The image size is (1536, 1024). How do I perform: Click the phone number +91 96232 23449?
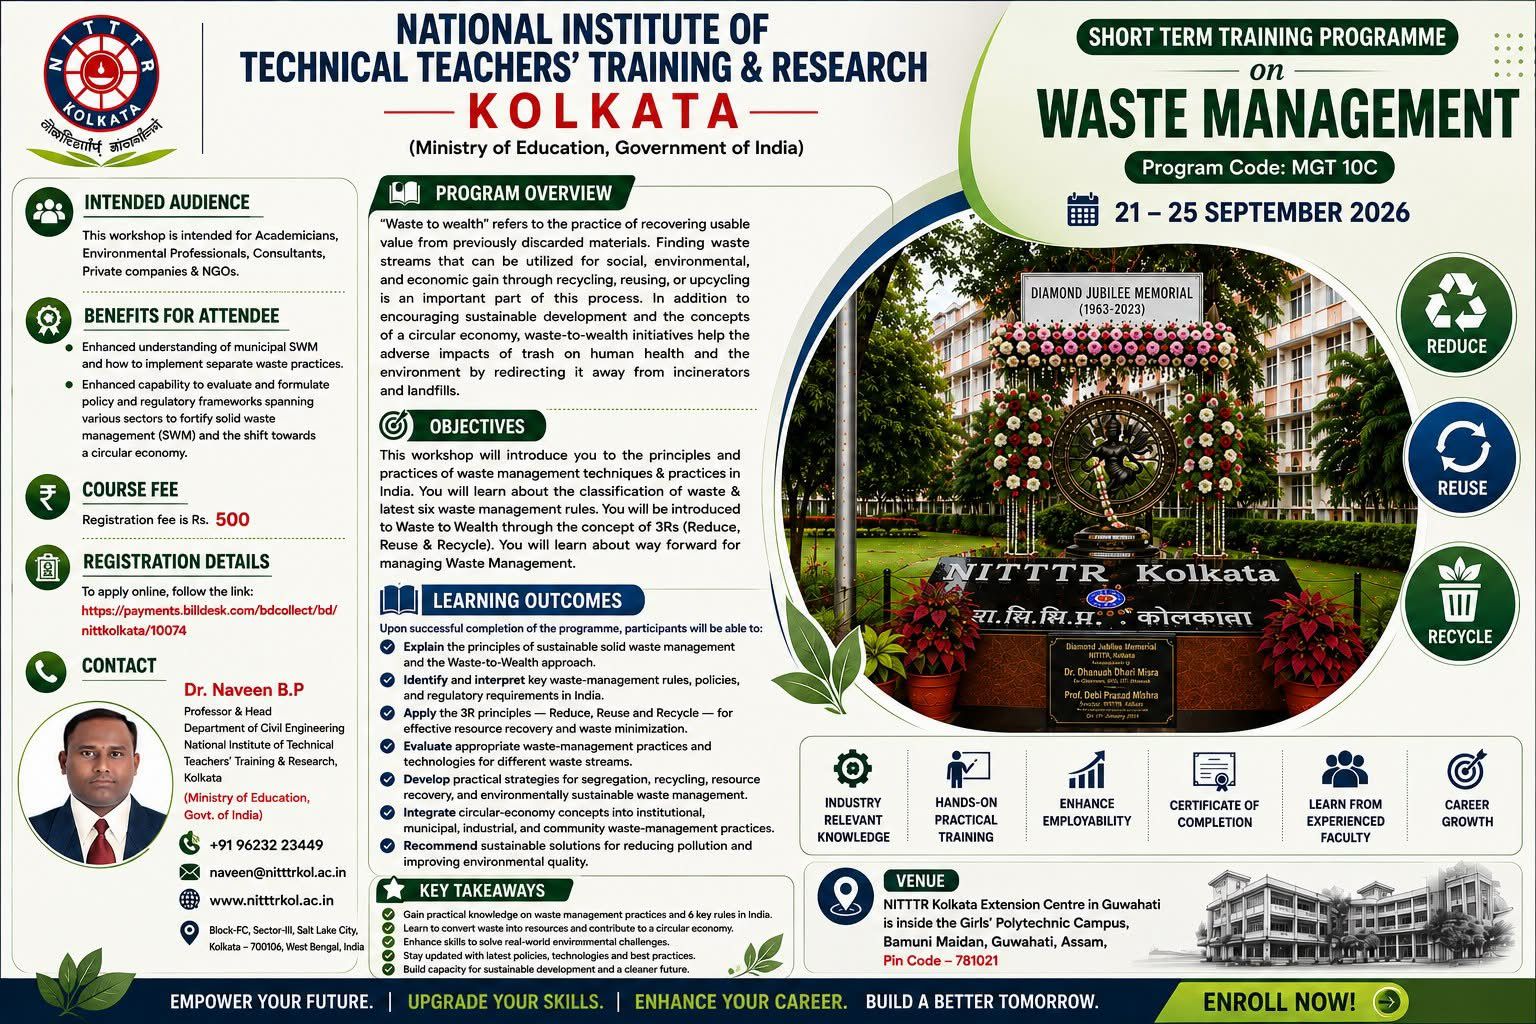point(266,845)
